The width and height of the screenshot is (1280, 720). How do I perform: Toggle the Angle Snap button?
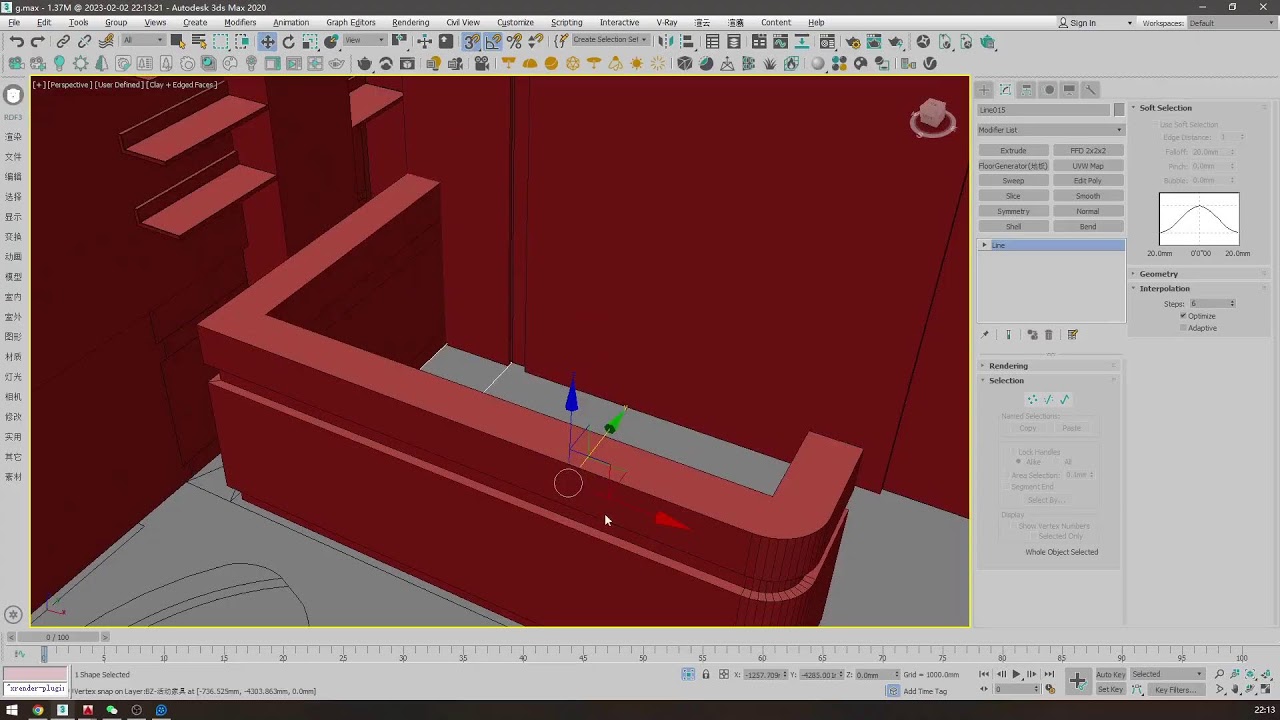tap(493, 41)
